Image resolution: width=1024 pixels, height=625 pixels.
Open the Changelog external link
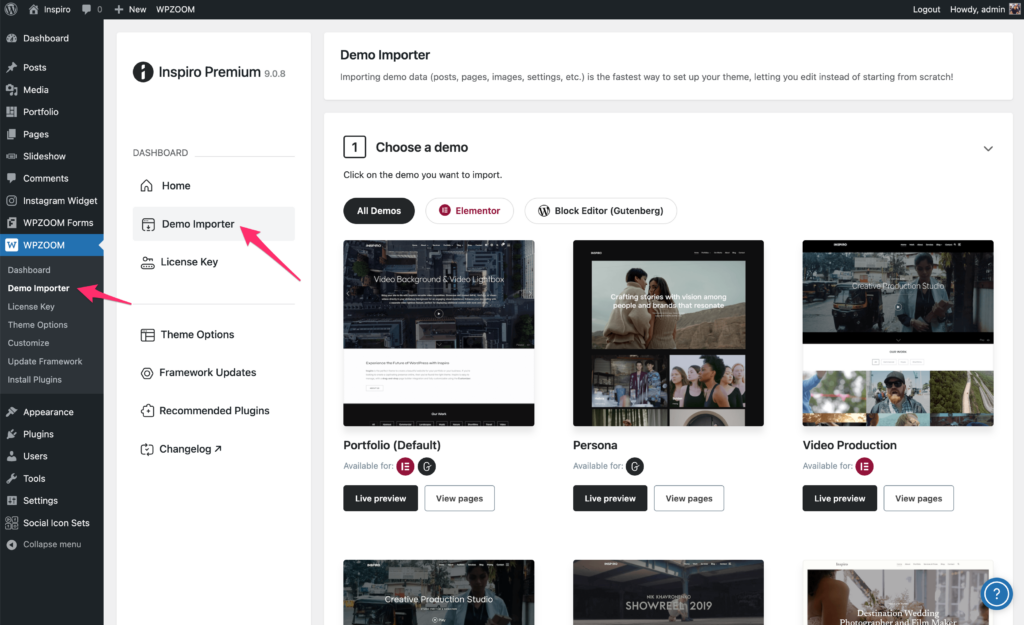pos(190,449)
